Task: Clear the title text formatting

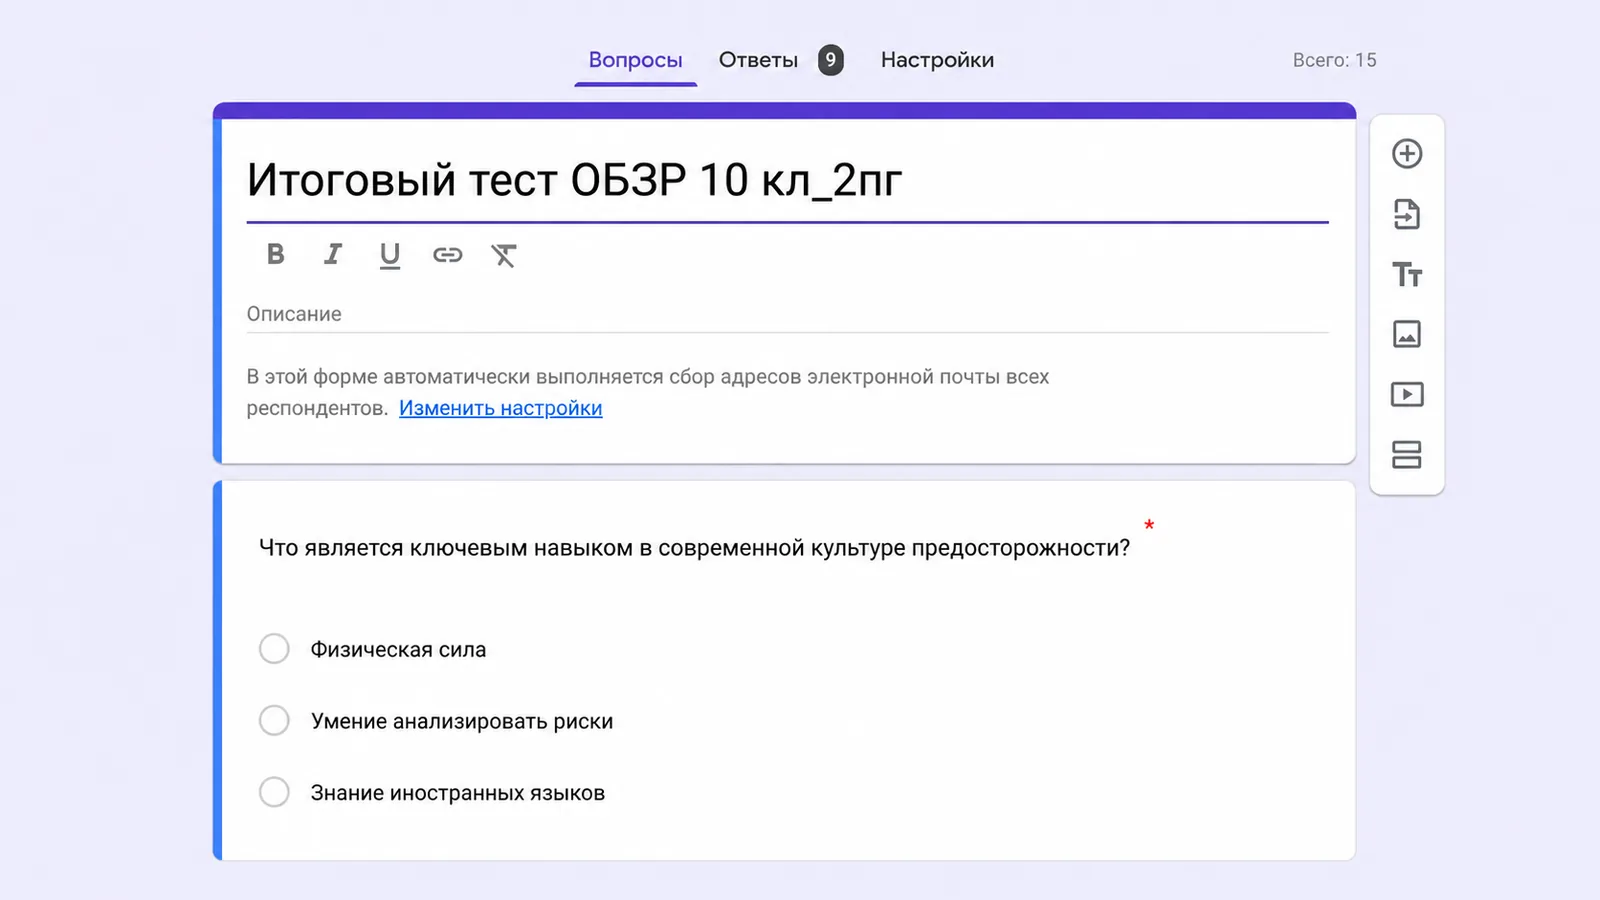Action: [x=504, y=255]
